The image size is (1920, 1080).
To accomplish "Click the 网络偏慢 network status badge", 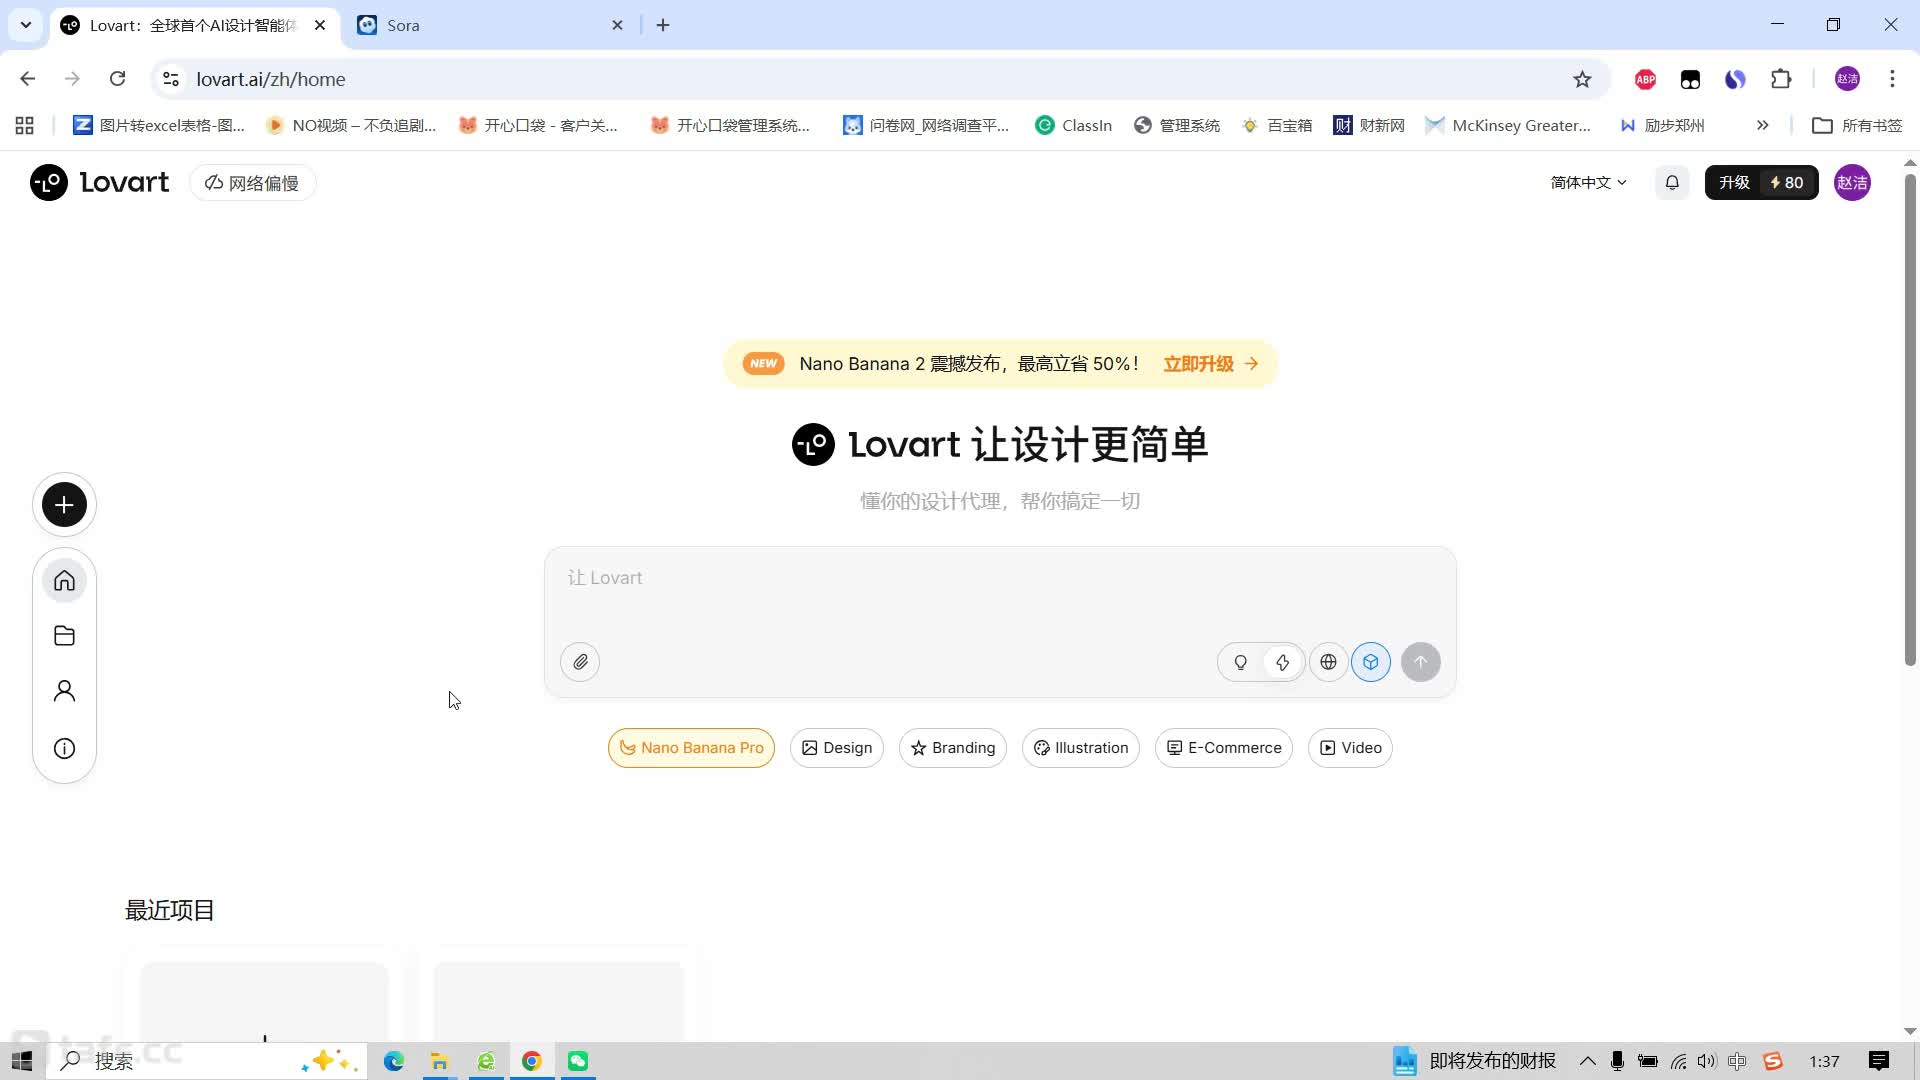I will tap(252, 183).
